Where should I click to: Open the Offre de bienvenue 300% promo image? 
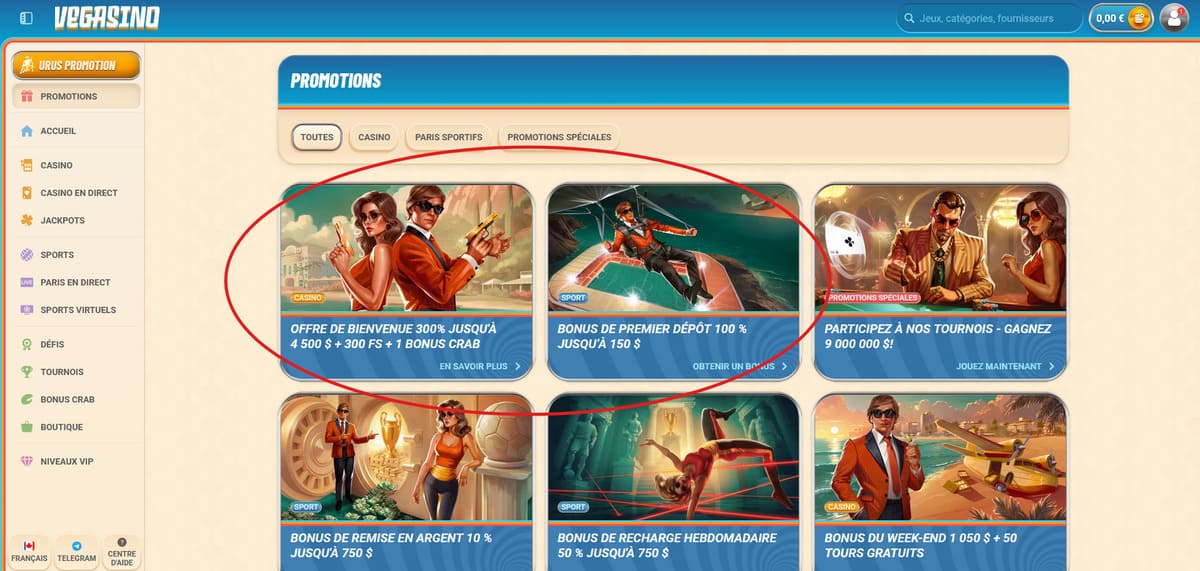[407, 248]
